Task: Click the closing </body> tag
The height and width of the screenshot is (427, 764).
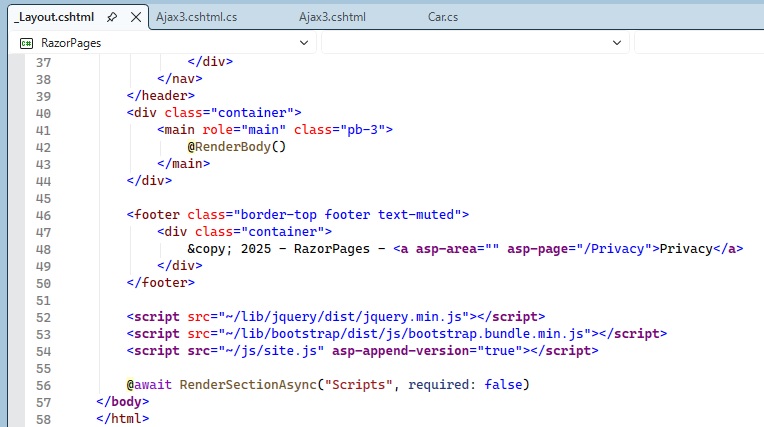Action: tap(123, 402)
